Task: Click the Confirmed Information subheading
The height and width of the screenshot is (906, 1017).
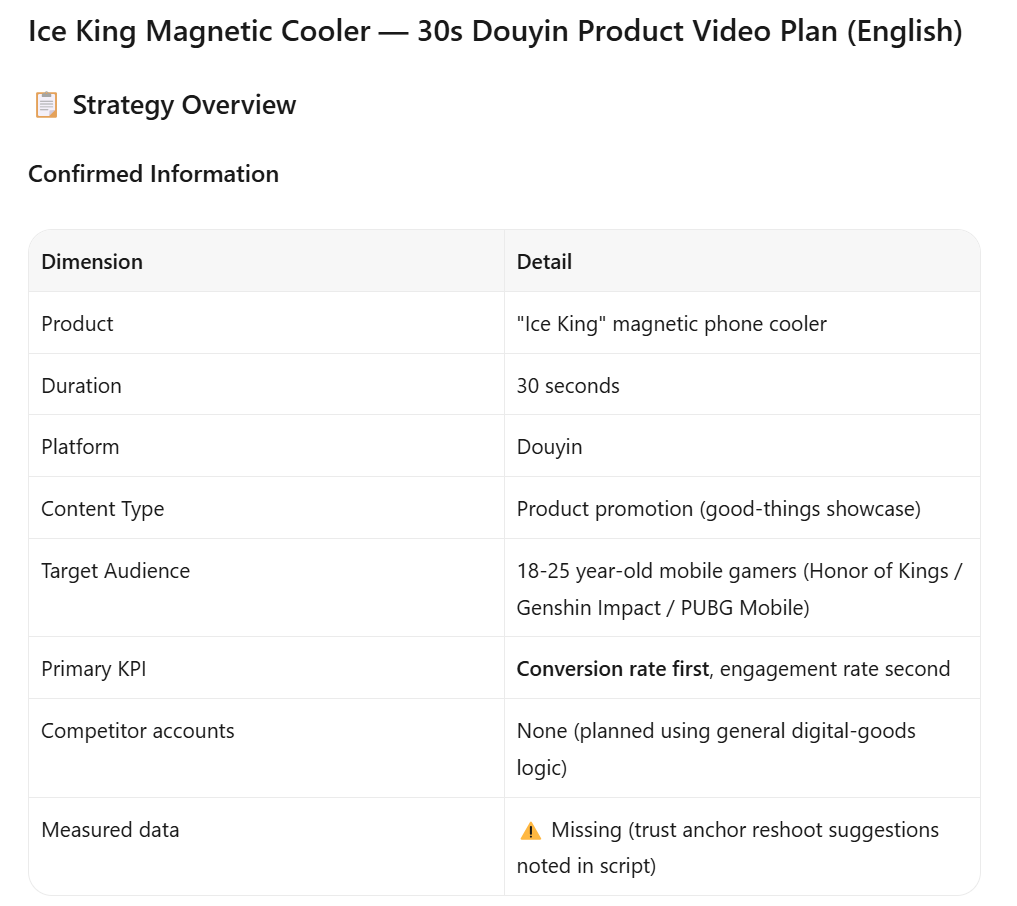Action: pos(154,174)
